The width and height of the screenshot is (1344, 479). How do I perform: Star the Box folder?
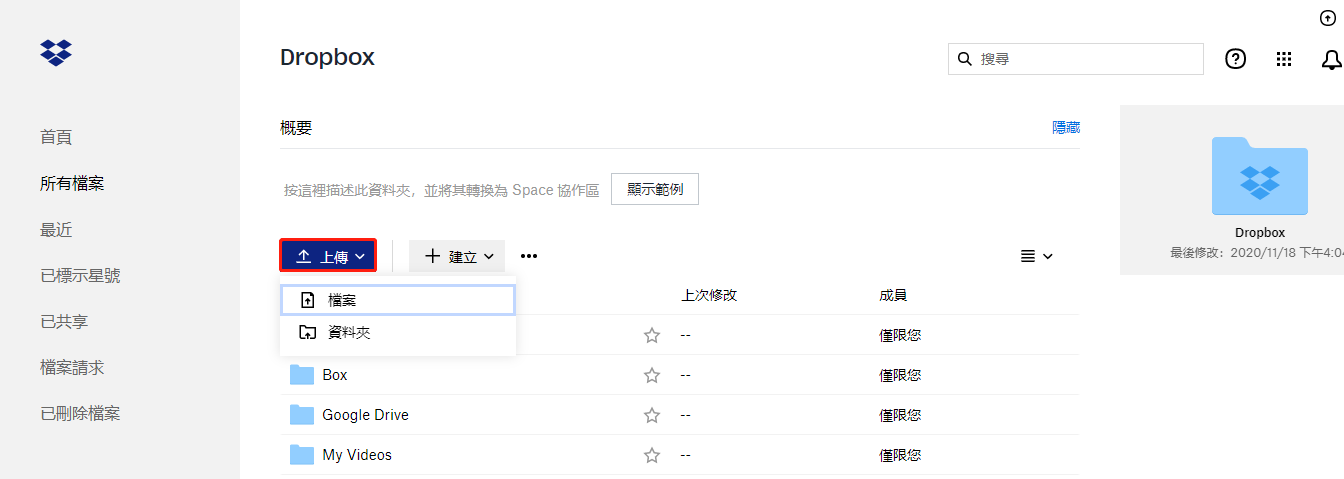pos(652,375)
